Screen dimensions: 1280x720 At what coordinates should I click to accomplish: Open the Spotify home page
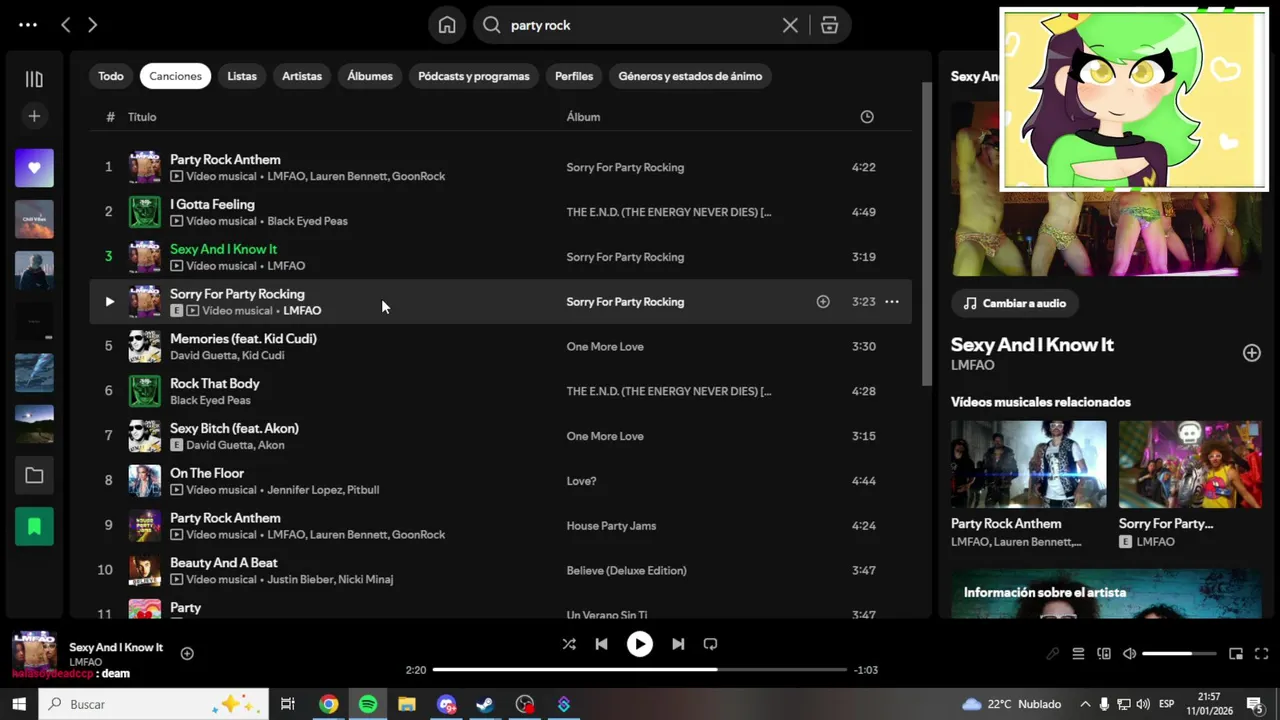(447, 25)
